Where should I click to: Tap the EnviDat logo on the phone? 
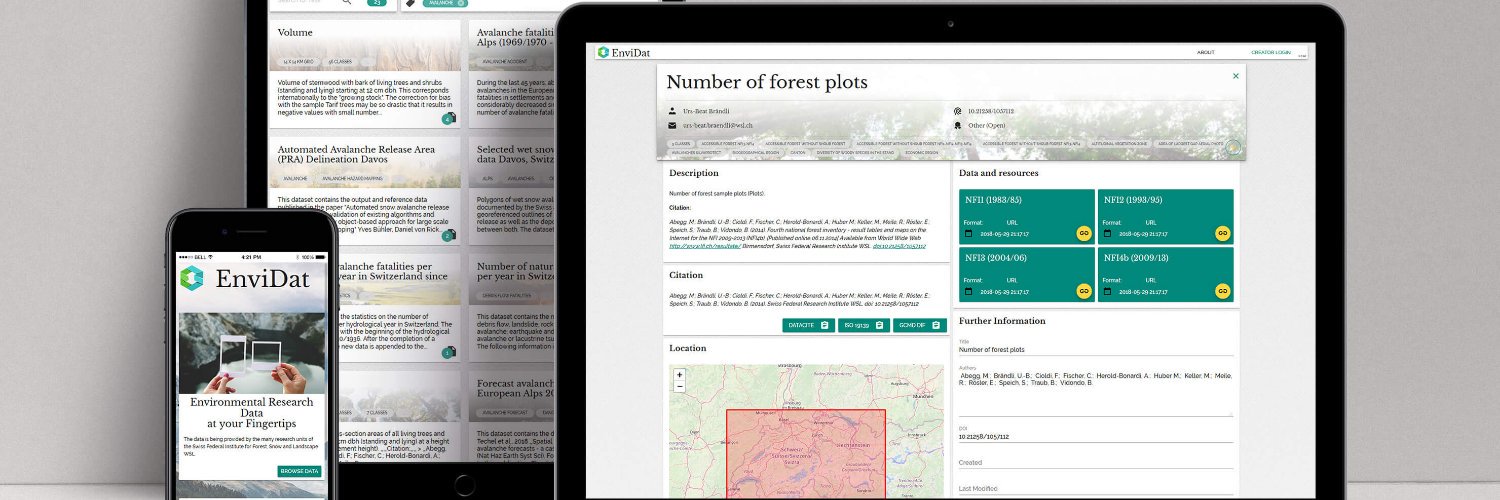click(191, 278)
